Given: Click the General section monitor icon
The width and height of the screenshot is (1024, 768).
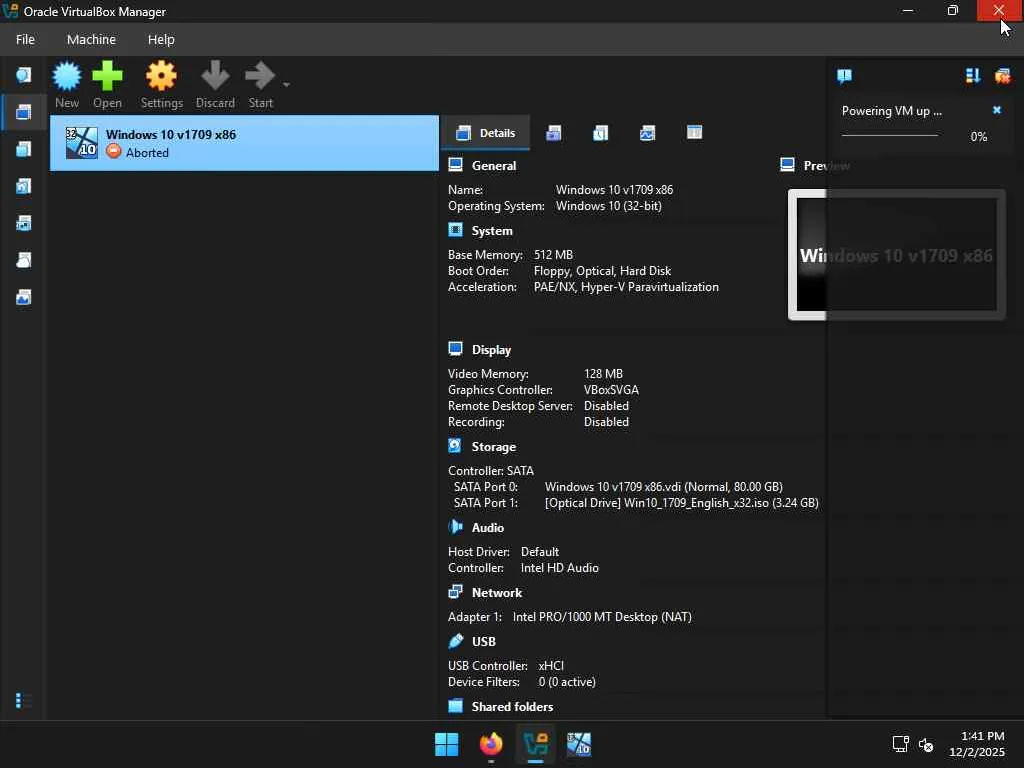Looking at the screenshot, I should pyautogui.click(x=455, y=165).
